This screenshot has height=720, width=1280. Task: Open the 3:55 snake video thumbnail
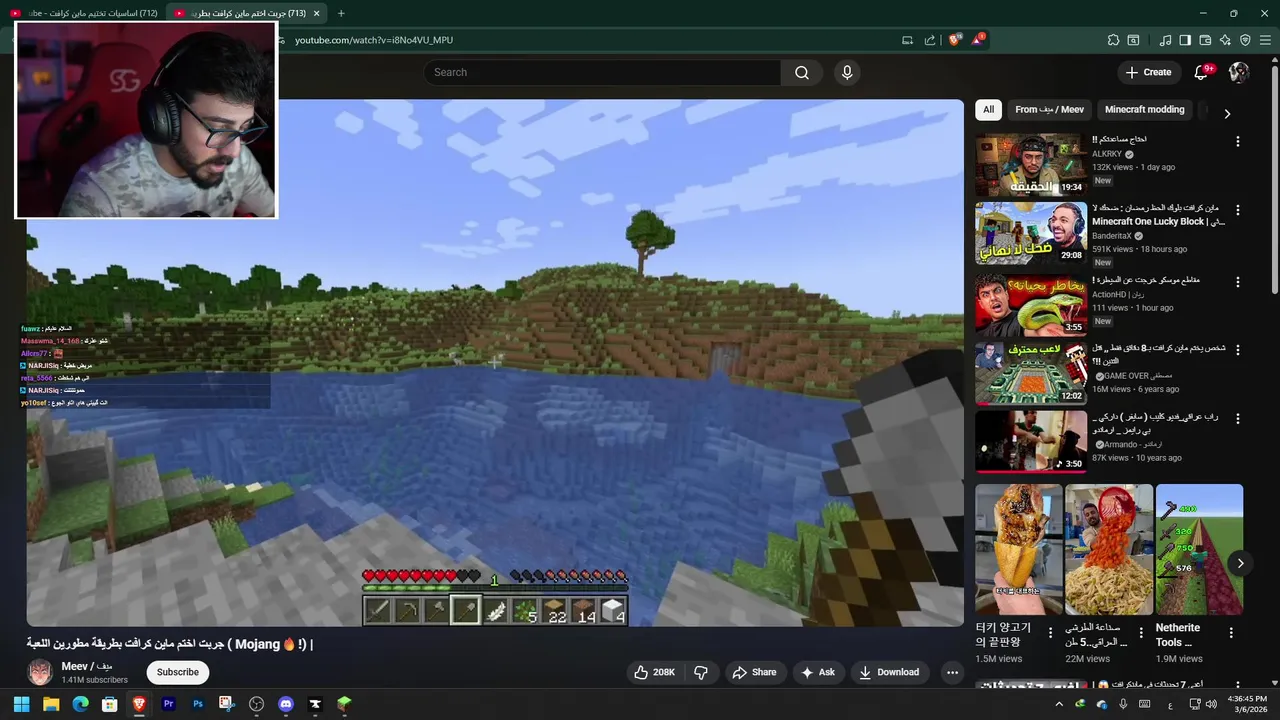[x=1031, y=304]
